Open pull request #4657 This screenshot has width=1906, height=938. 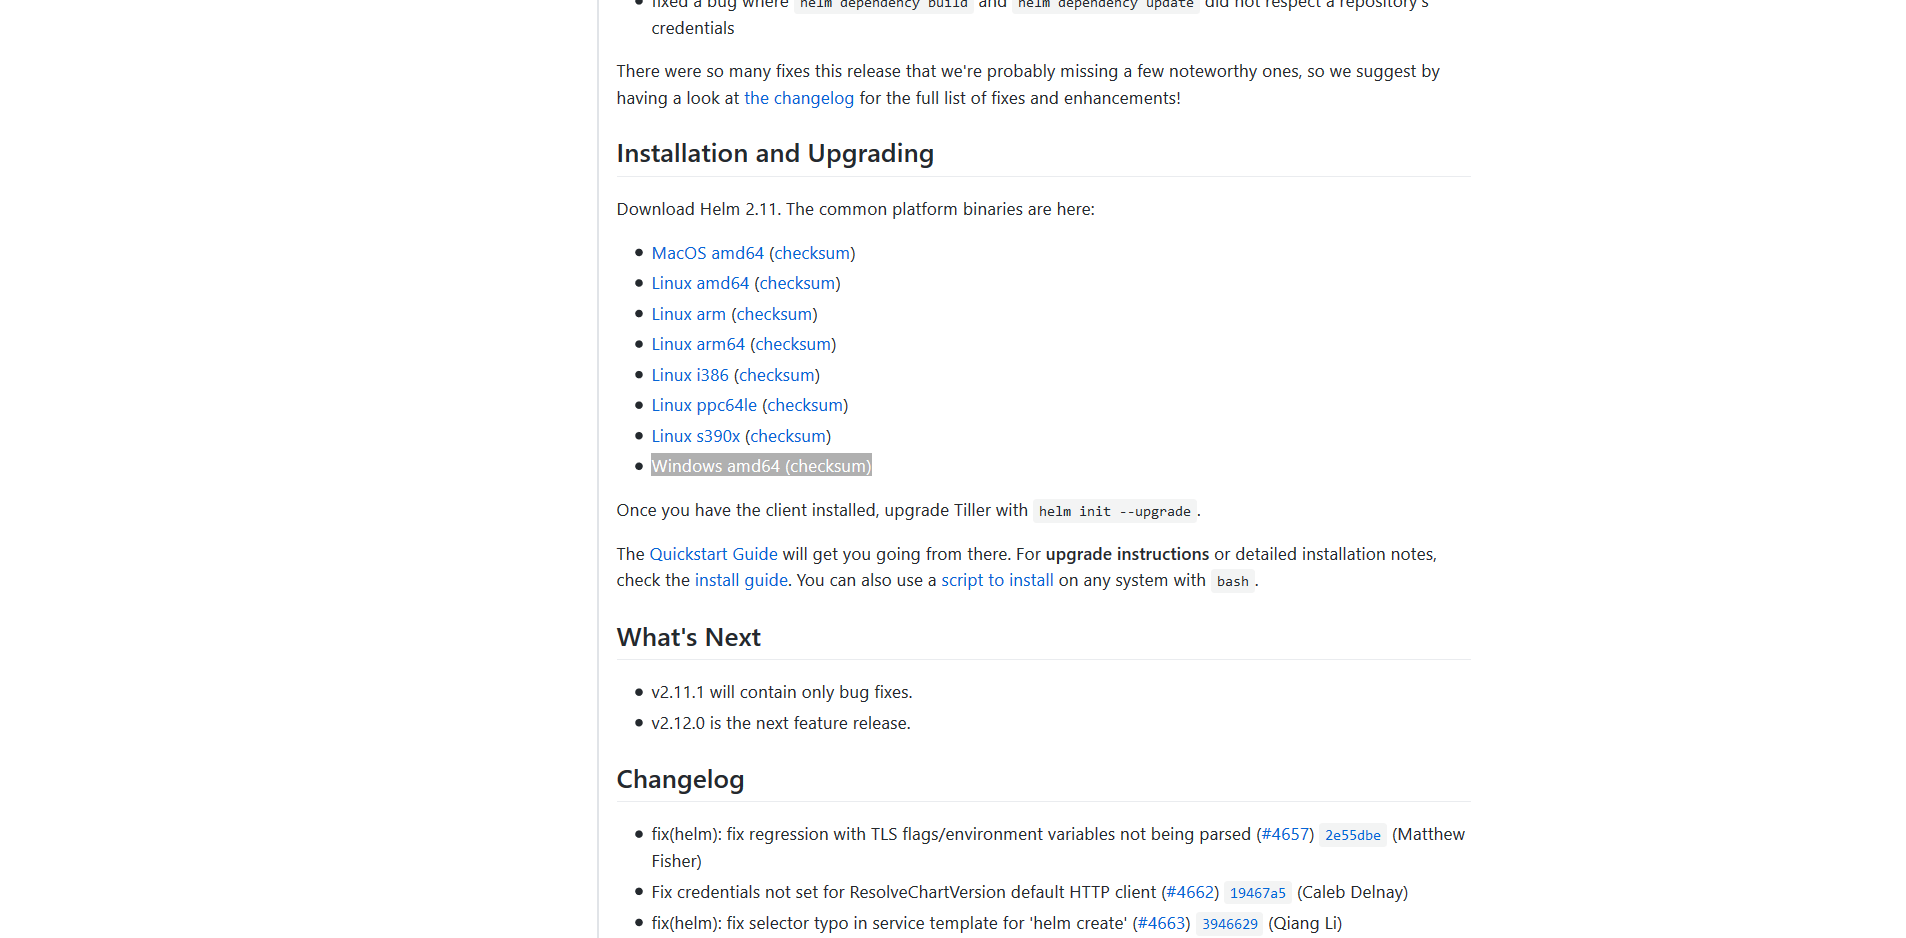tap(1285, 834)
